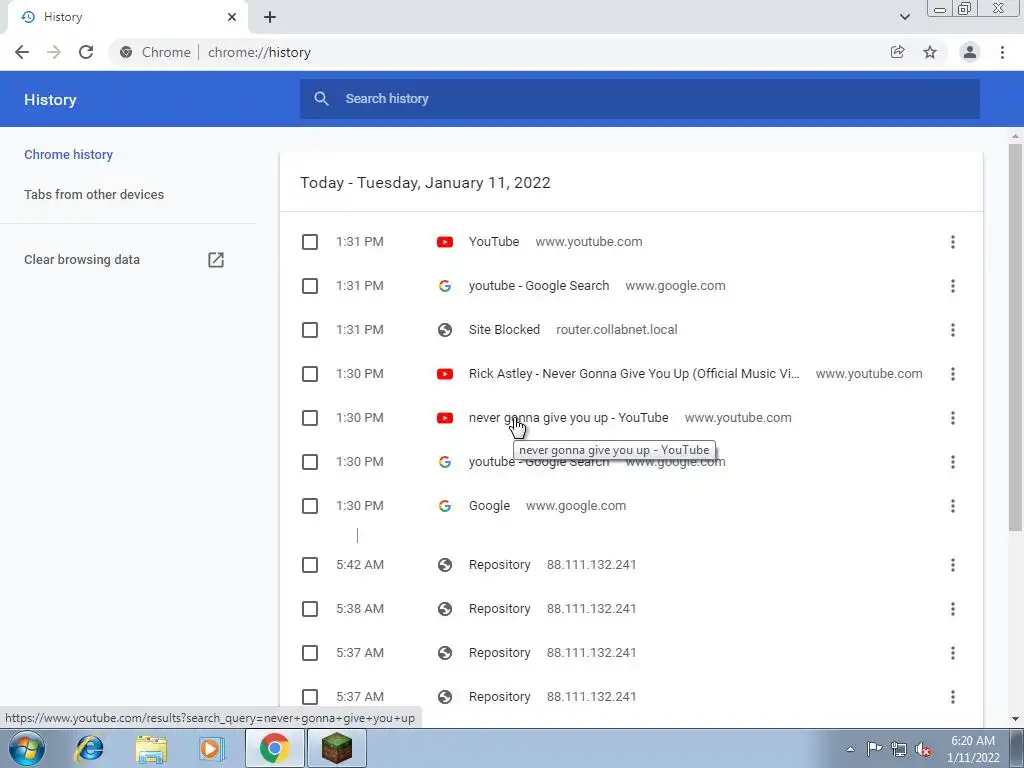This screenshot has width=1024, height=768.
Task: Click the page's vertical scrollbar thumb
Action: (1015, 337)
